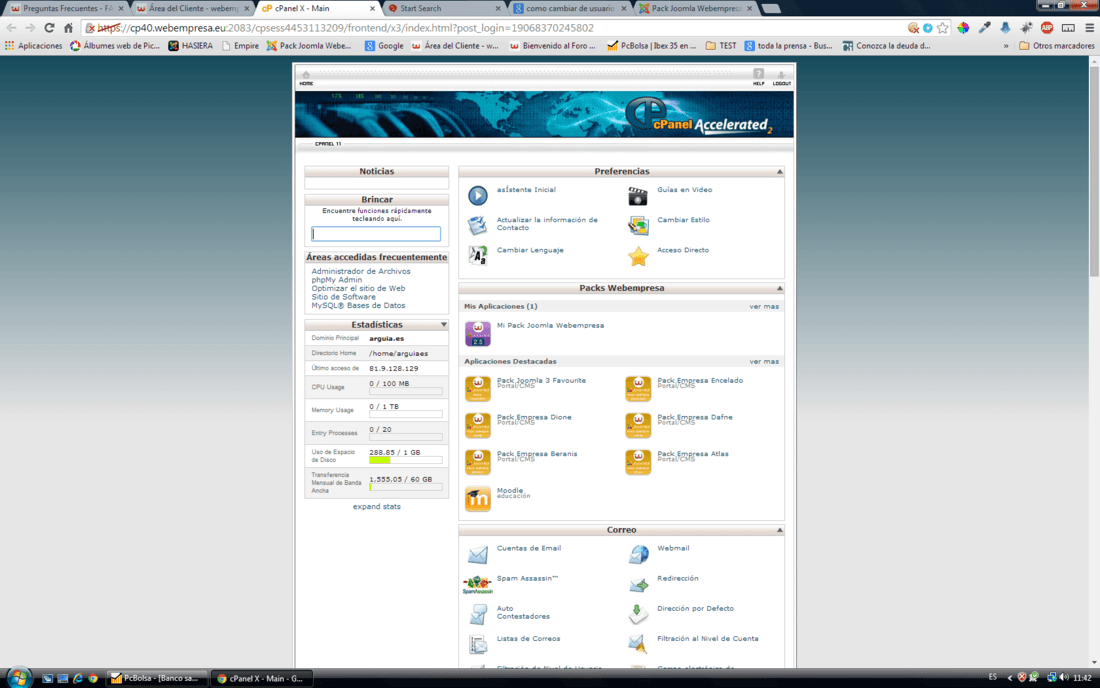
Task: Click the taskbar clock 11:42
Action: click(1082, 678)
